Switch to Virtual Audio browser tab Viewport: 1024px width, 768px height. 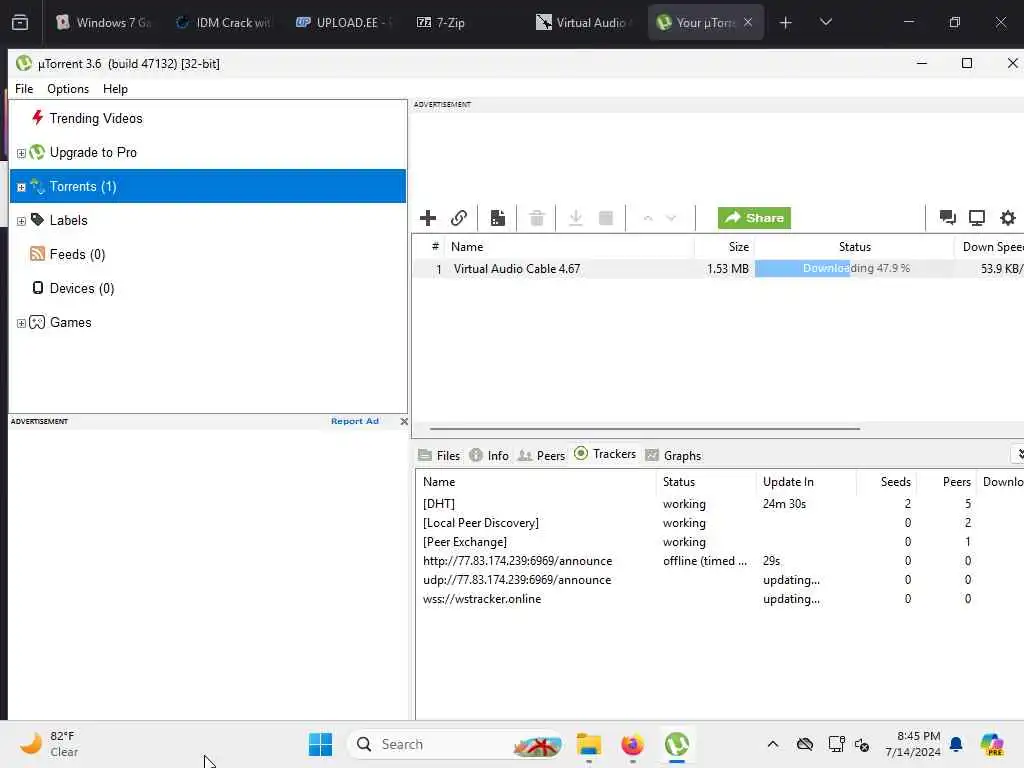pos(584,23)
